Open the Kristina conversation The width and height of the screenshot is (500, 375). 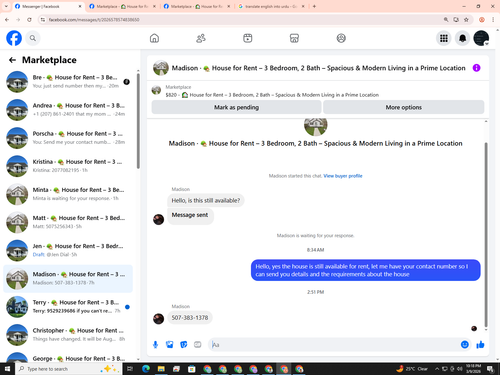pyautogui.click(x=68, y=166)
